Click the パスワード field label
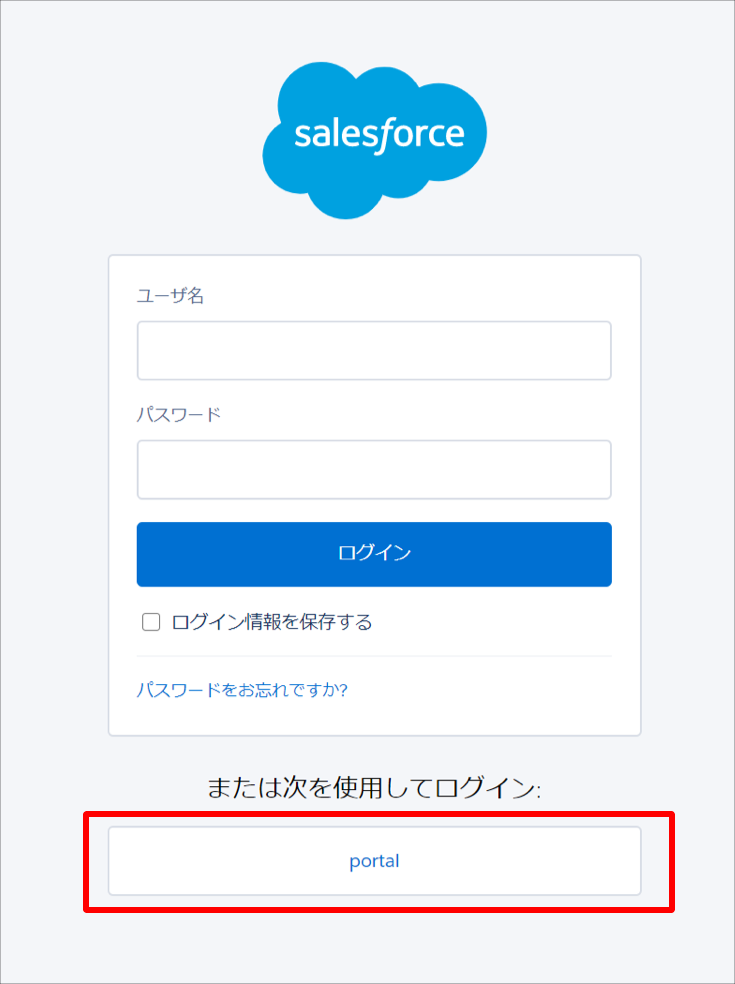Viewport: 735px width, 984px height. click(x=179, y=414)
